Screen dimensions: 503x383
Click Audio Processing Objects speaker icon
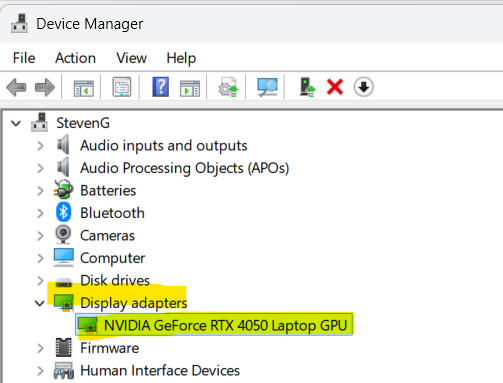pyautogui.click(x=63, y=167)
